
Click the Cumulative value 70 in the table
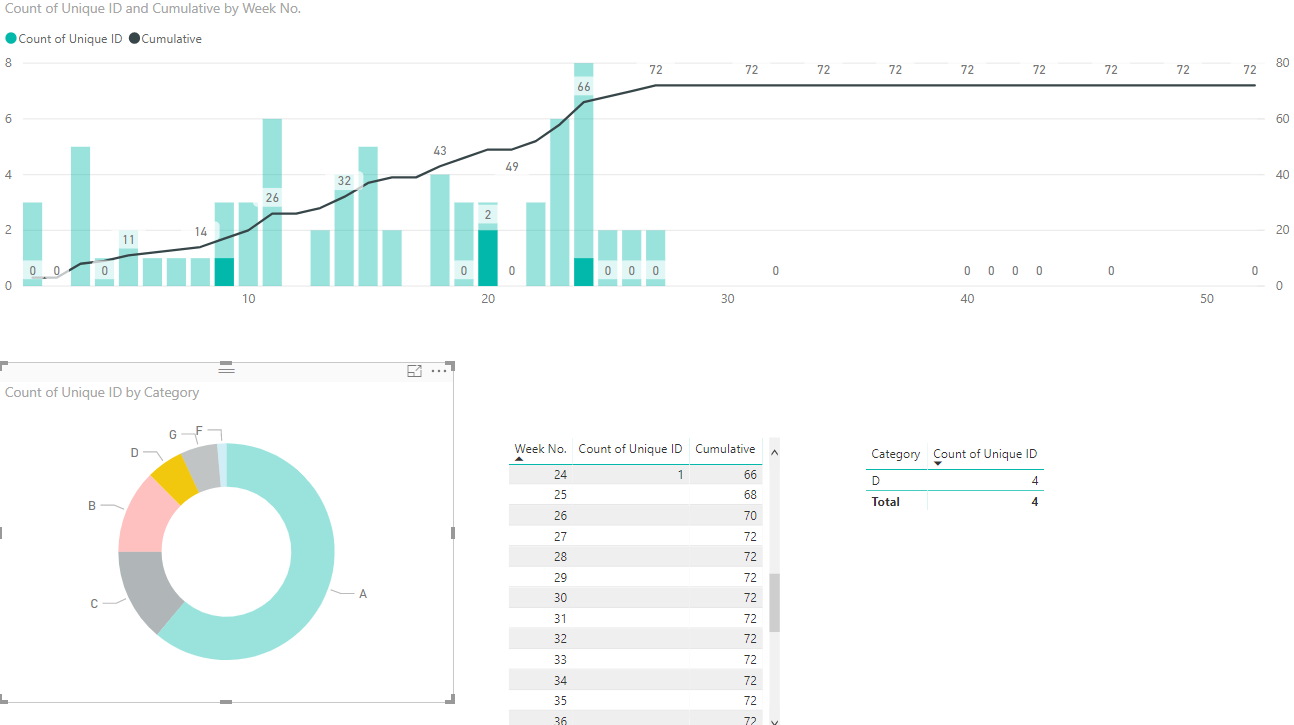pos(750,516)
